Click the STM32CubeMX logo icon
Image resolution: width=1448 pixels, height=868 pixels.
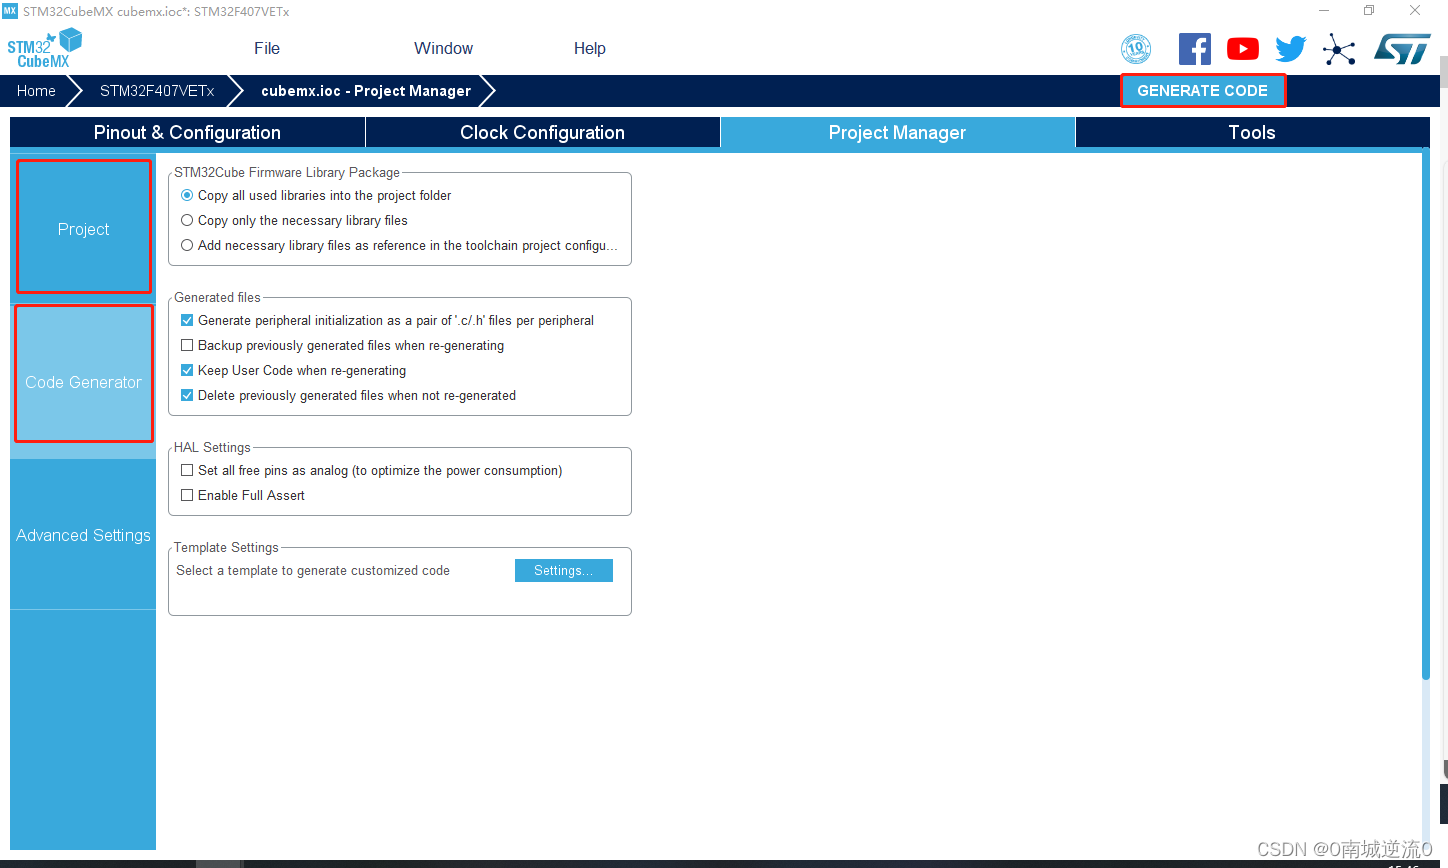coord(44,48)
